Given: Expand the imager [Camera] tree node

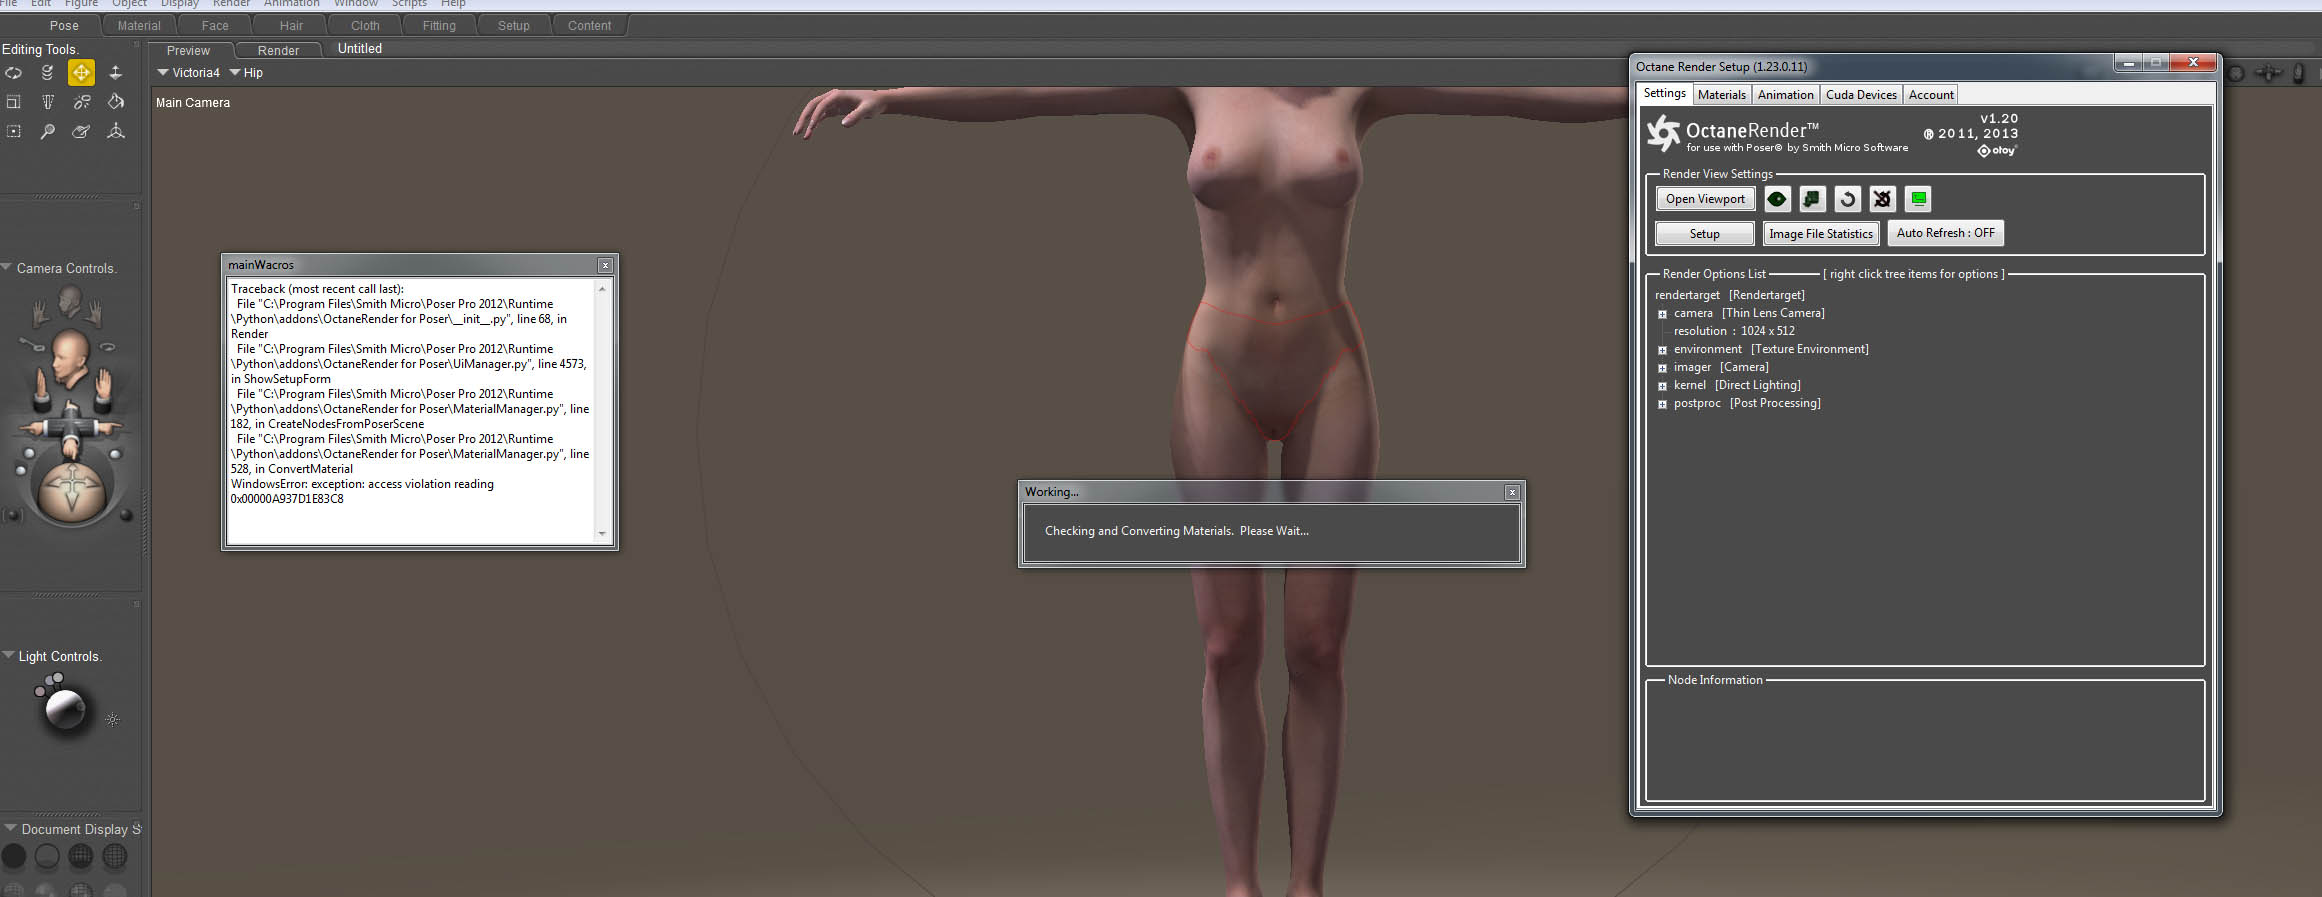Looking at the screenshot, I should tap(1662, 368).
